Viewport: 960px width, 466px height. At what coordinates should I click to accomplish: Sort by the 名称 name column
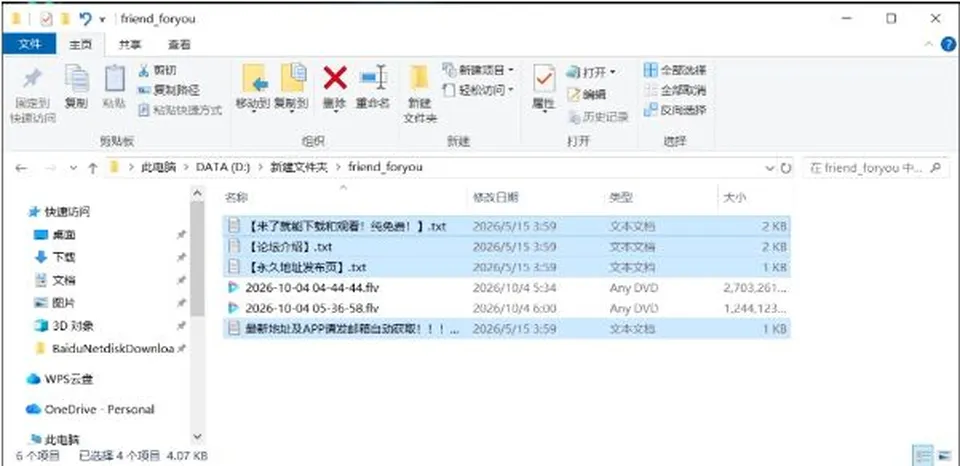tap(237, 197)
